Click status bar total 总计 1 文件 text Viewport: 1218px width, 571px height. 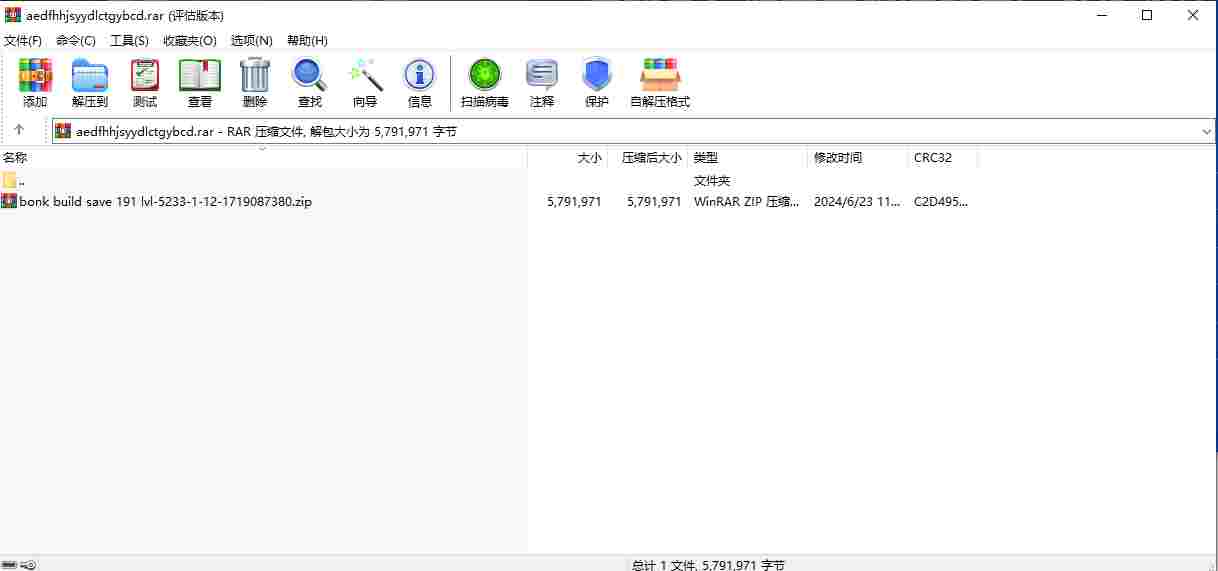click(x=708, y=565)
